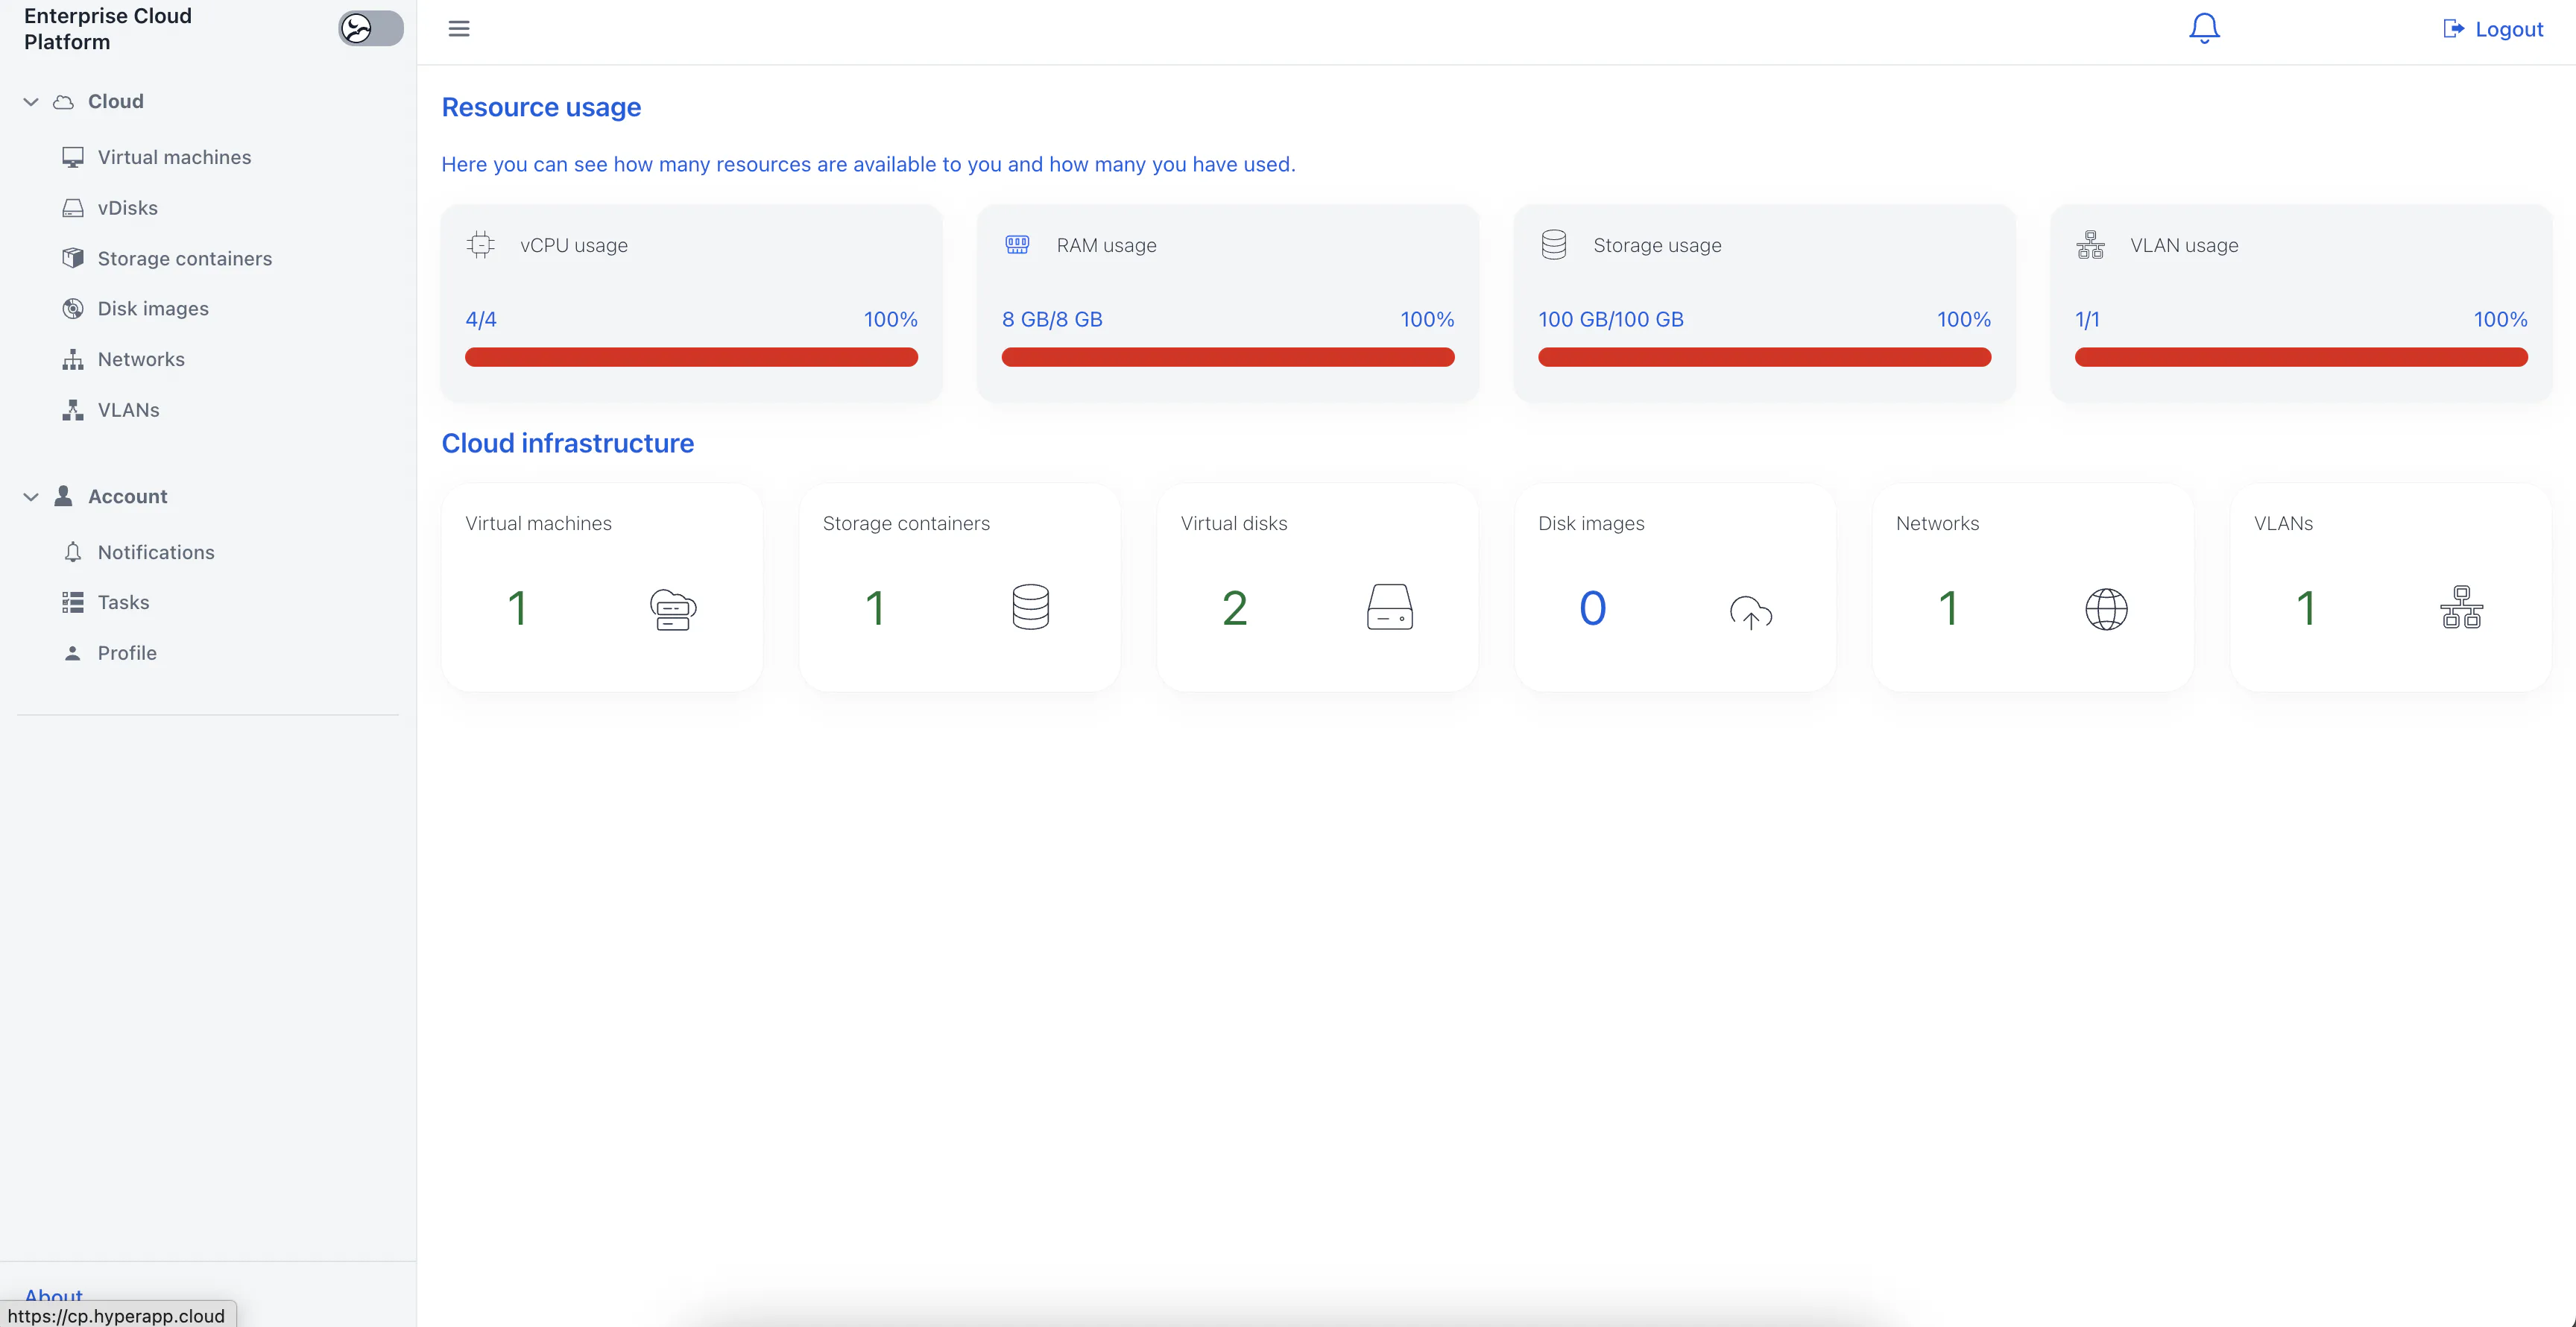Select Disk images in sidebar

[x=153, y=309]
